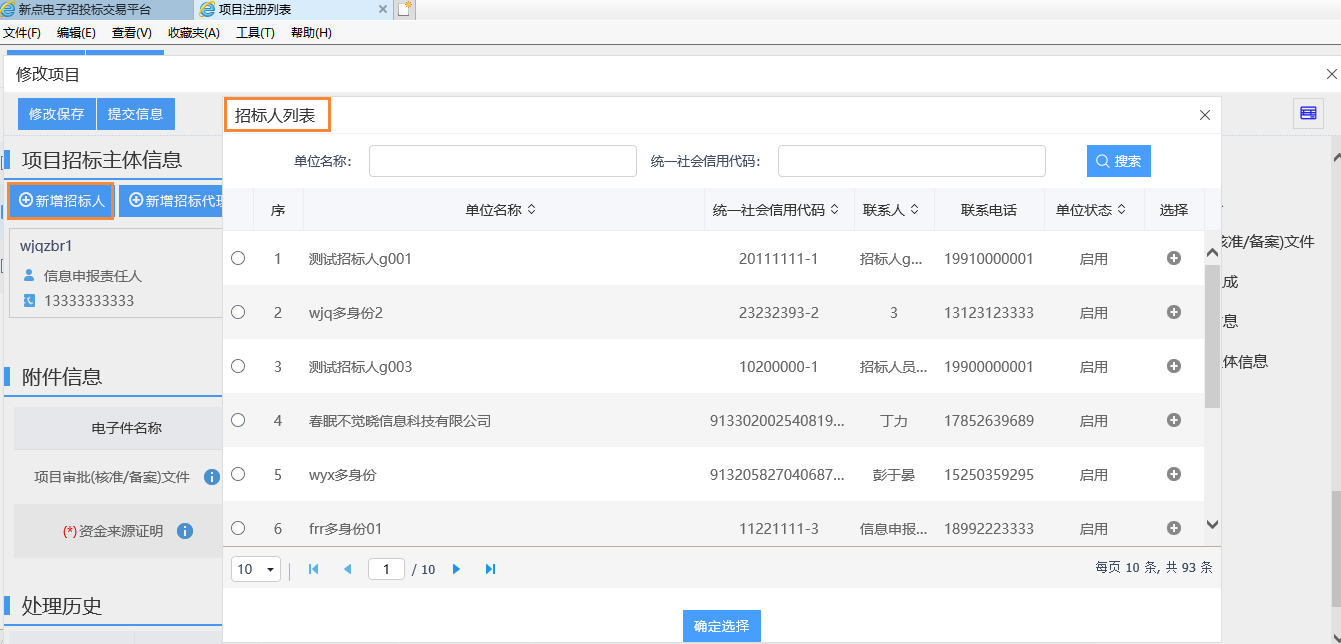
Task: Sort by 单位状态 column header
Action: [x=1091, y=210]
